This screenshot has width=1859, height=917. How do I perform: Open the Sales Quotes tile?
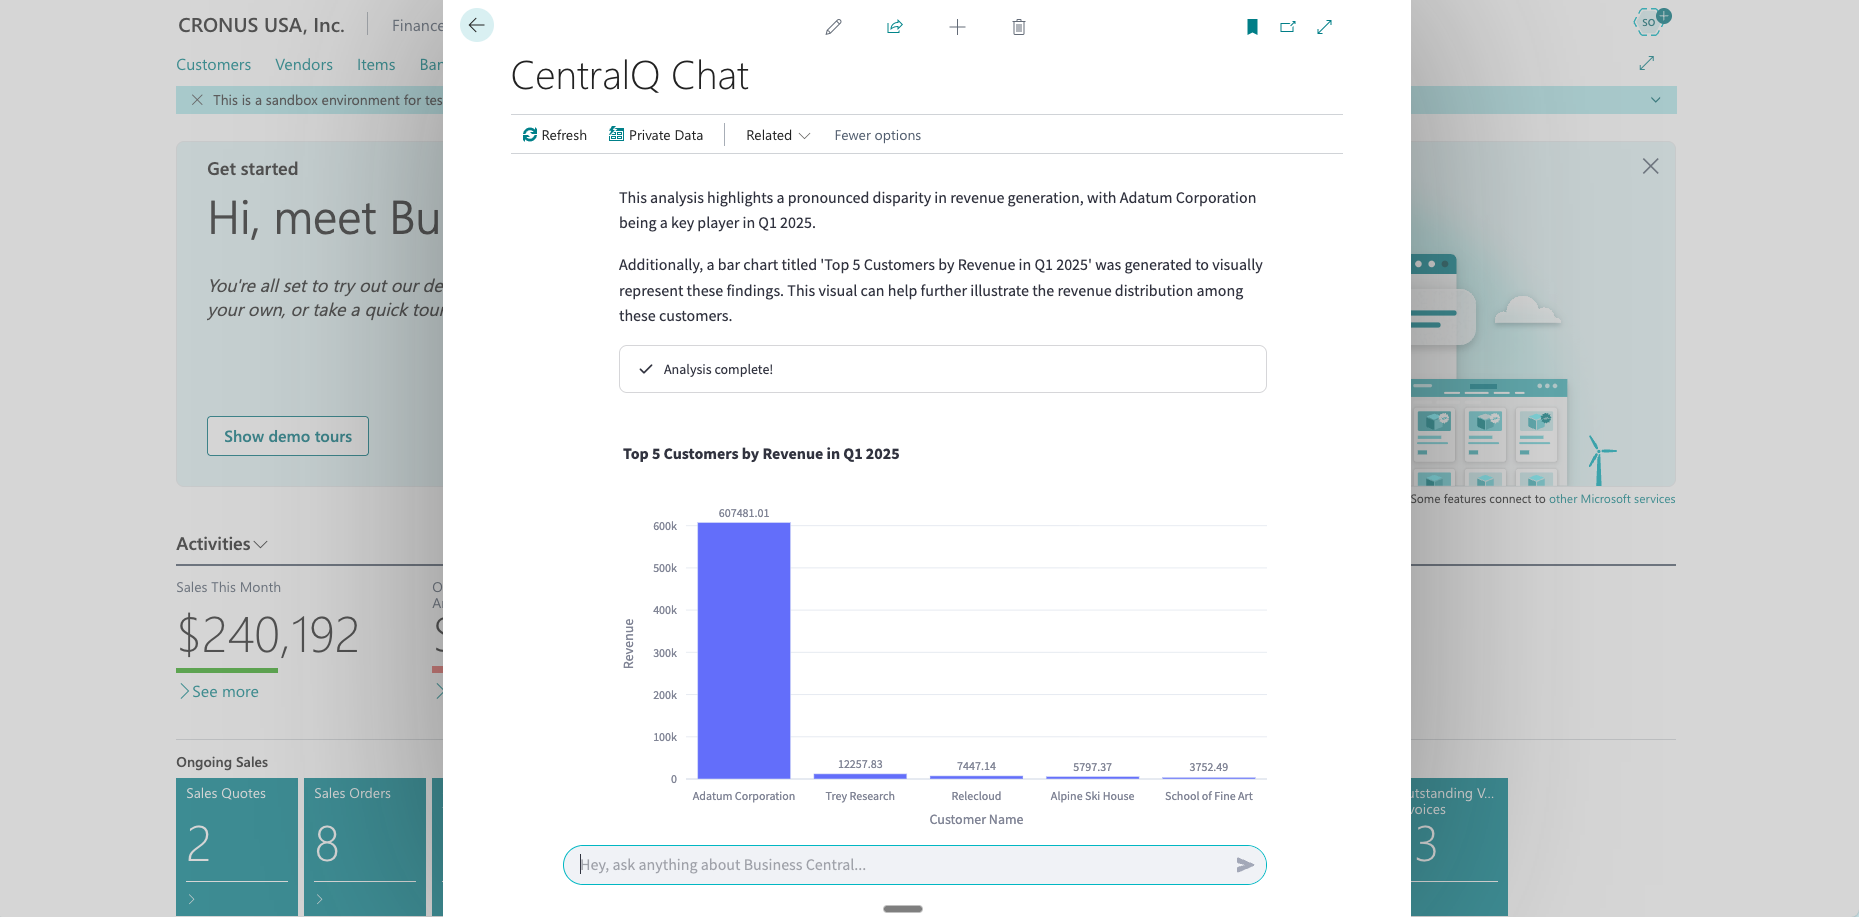[237, 846]
